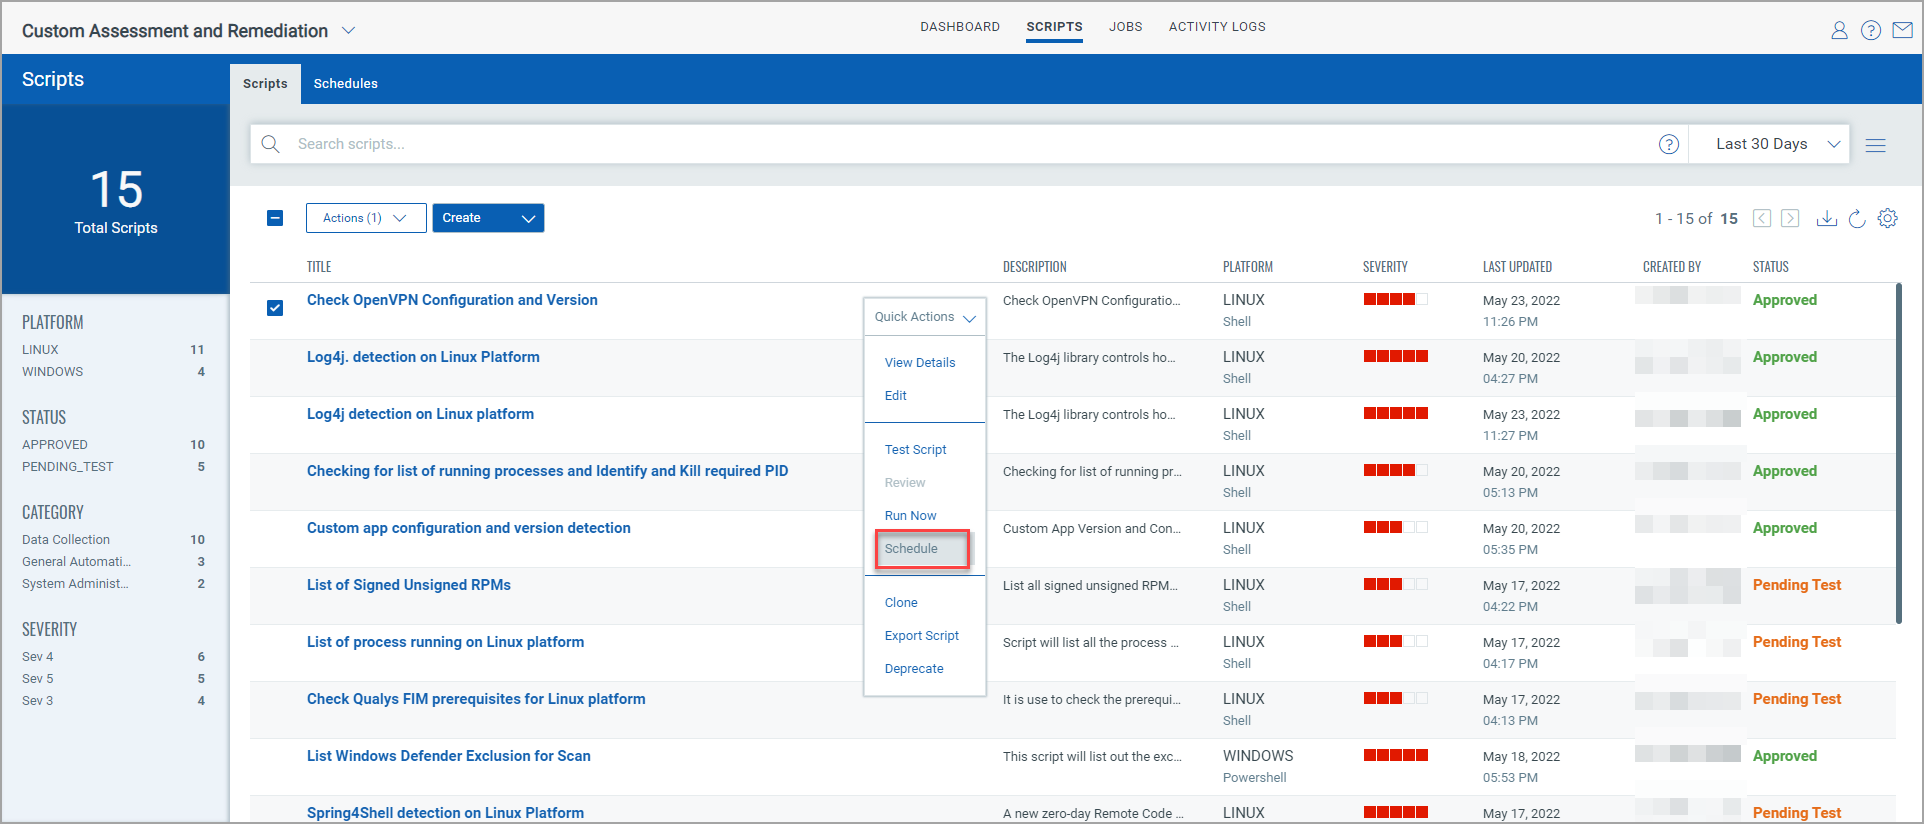Toggle the select-all scripts checkbox

click(275, 218)
